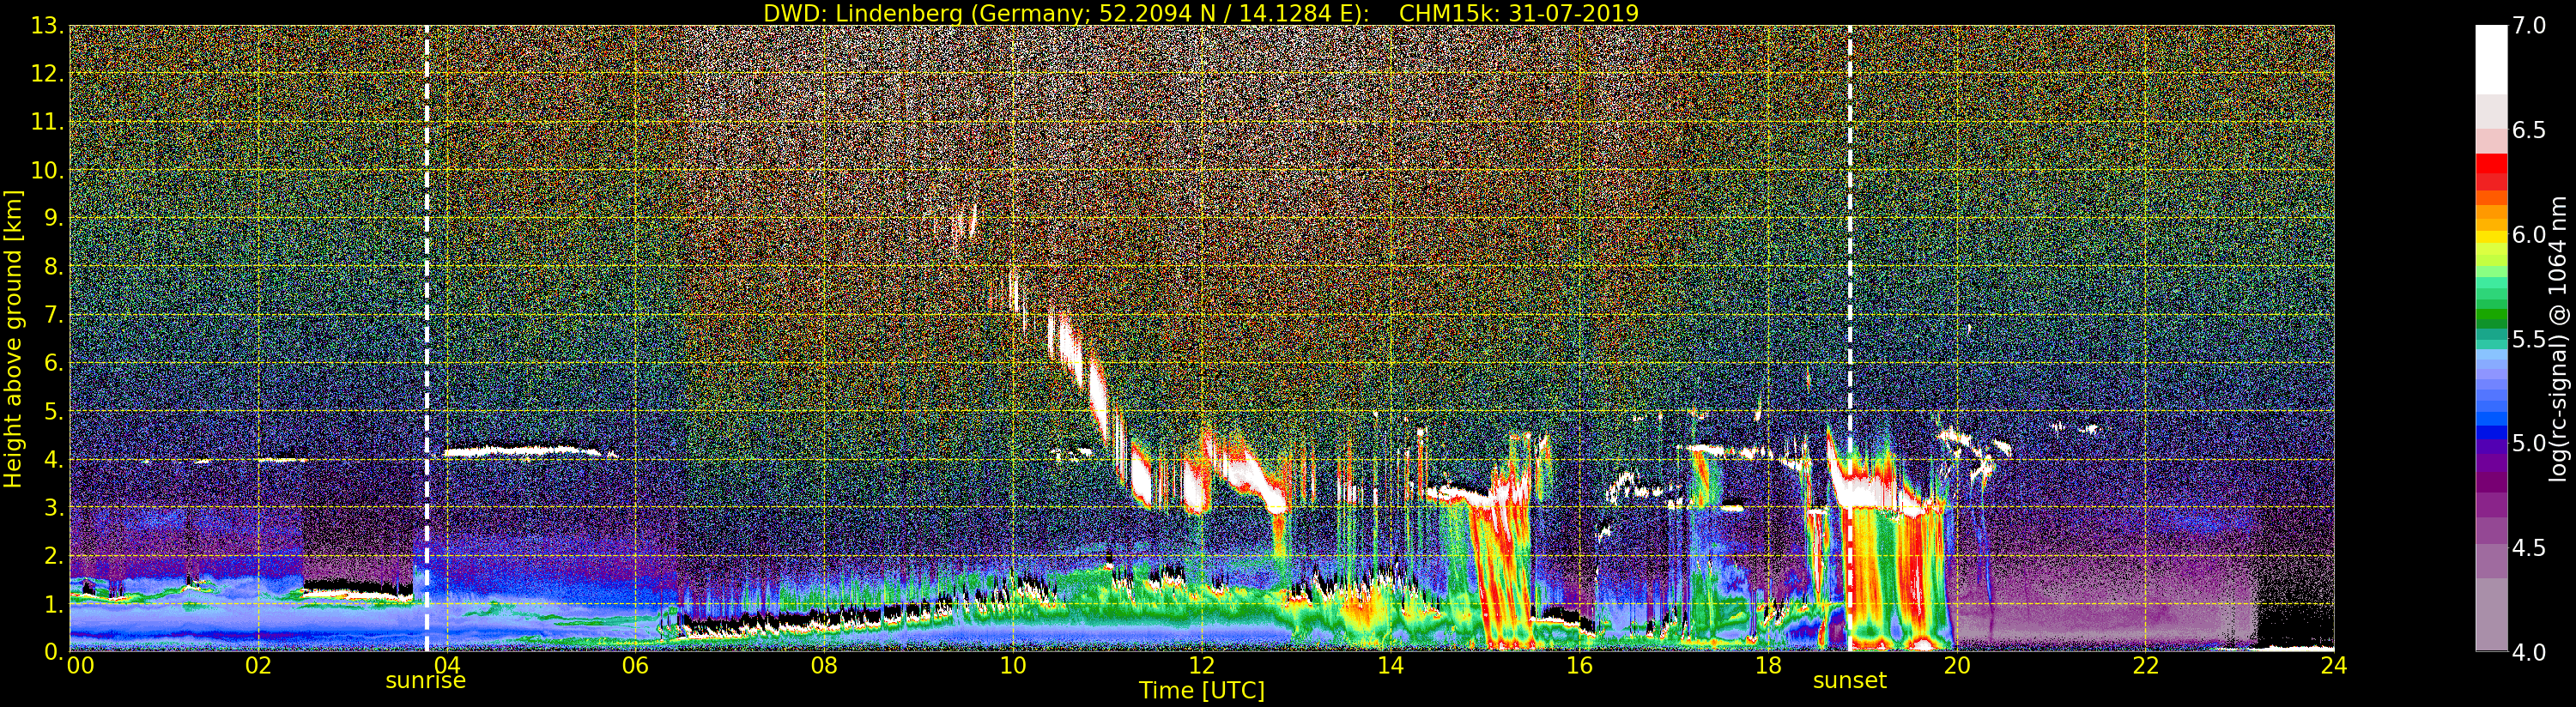
Task: Click height axis tick '0.'
Action: coord(54,651)
